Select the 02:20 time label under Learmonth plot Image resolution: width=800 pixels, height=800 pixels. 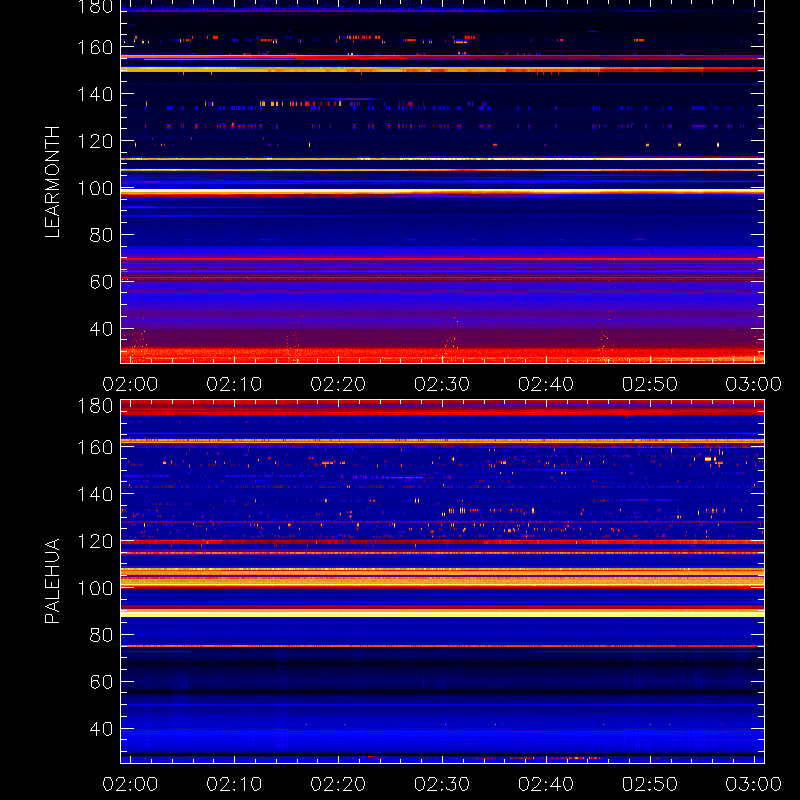coord(338,384)
